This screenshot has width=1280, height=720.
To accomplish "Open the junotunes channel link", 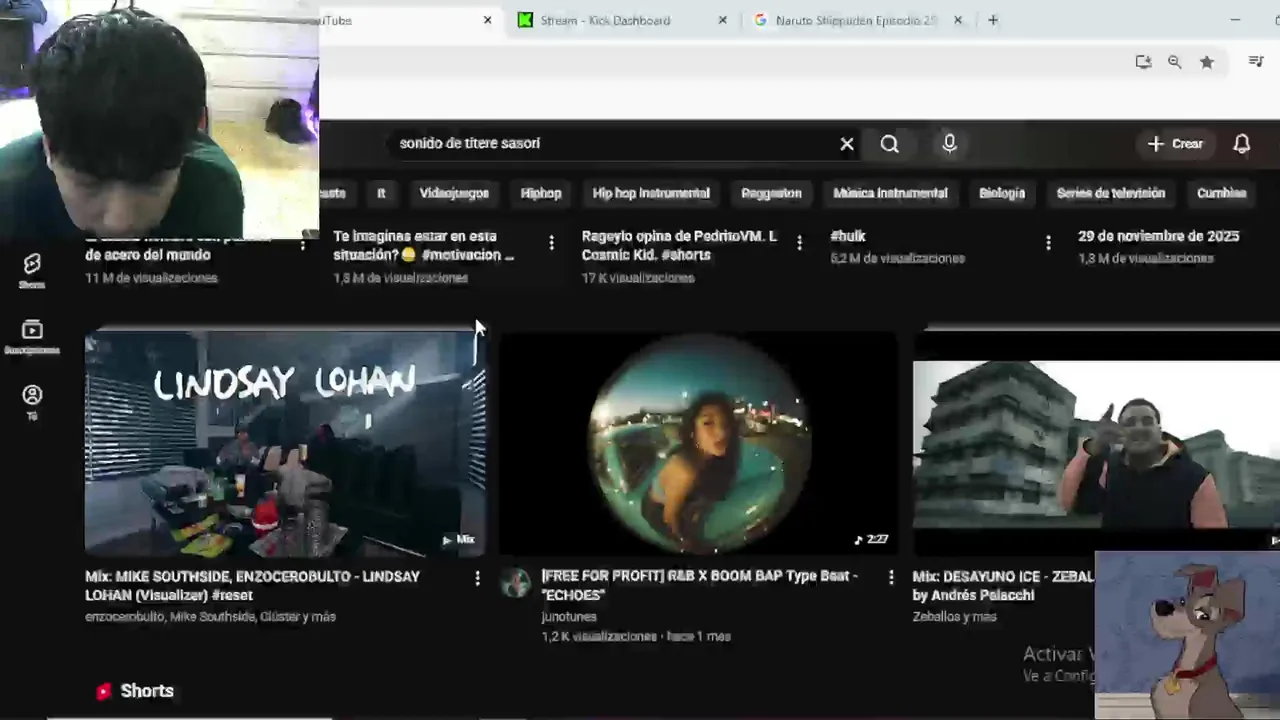I will click(x=569, y=617).
